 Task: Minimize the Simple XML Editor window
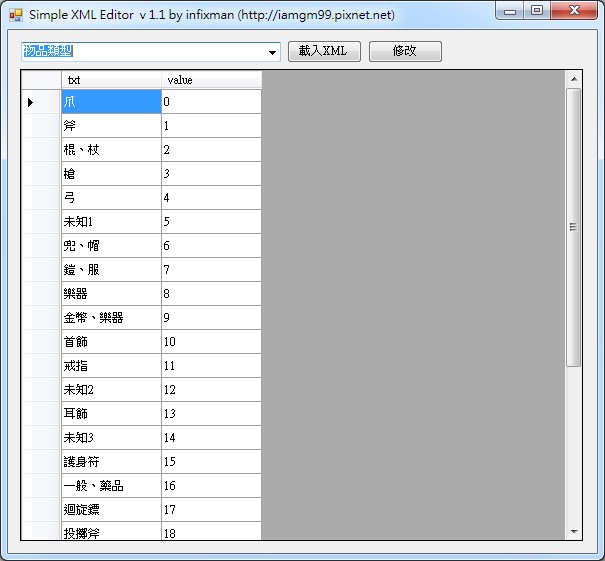pyautogui.click(x=510, y=11)
